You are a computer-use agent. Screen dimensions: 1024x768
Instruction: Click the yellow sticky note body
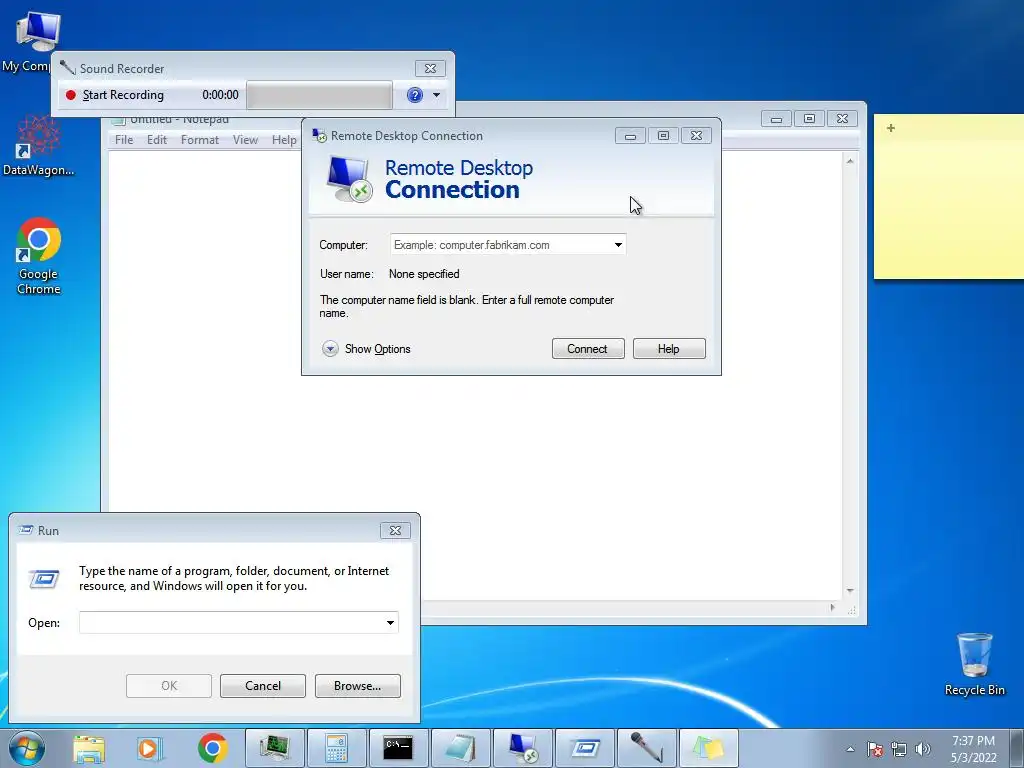949,209
